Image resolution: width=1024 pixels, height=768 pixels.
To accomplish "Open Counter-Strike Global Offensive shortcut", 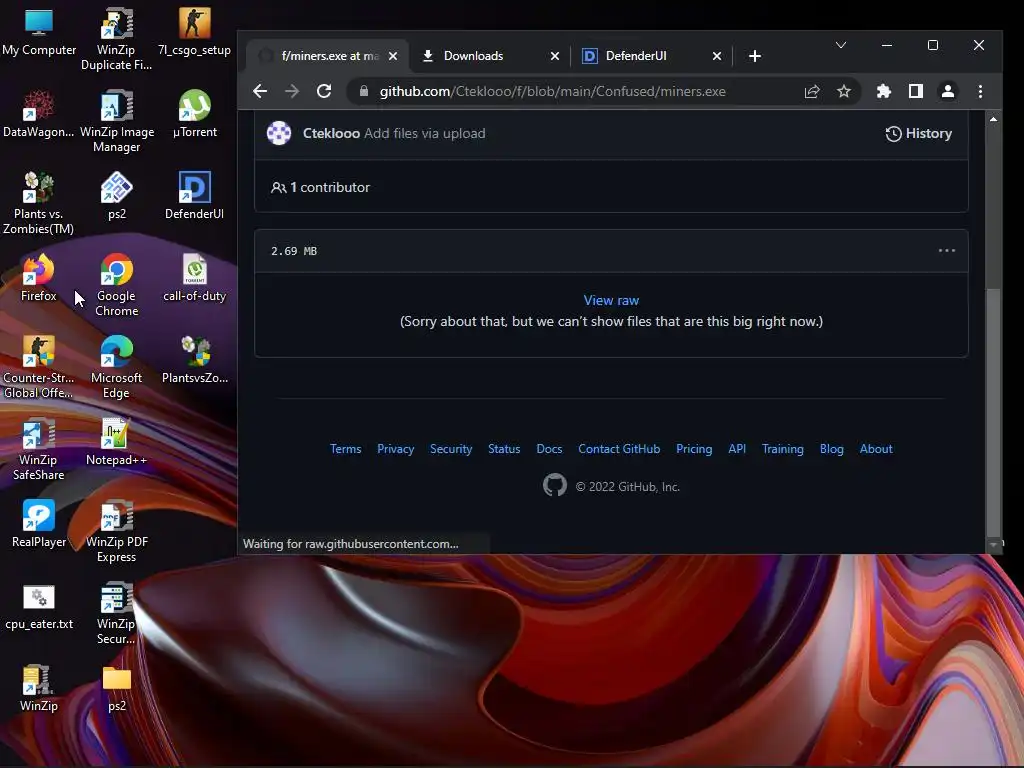I will [39, 367].
